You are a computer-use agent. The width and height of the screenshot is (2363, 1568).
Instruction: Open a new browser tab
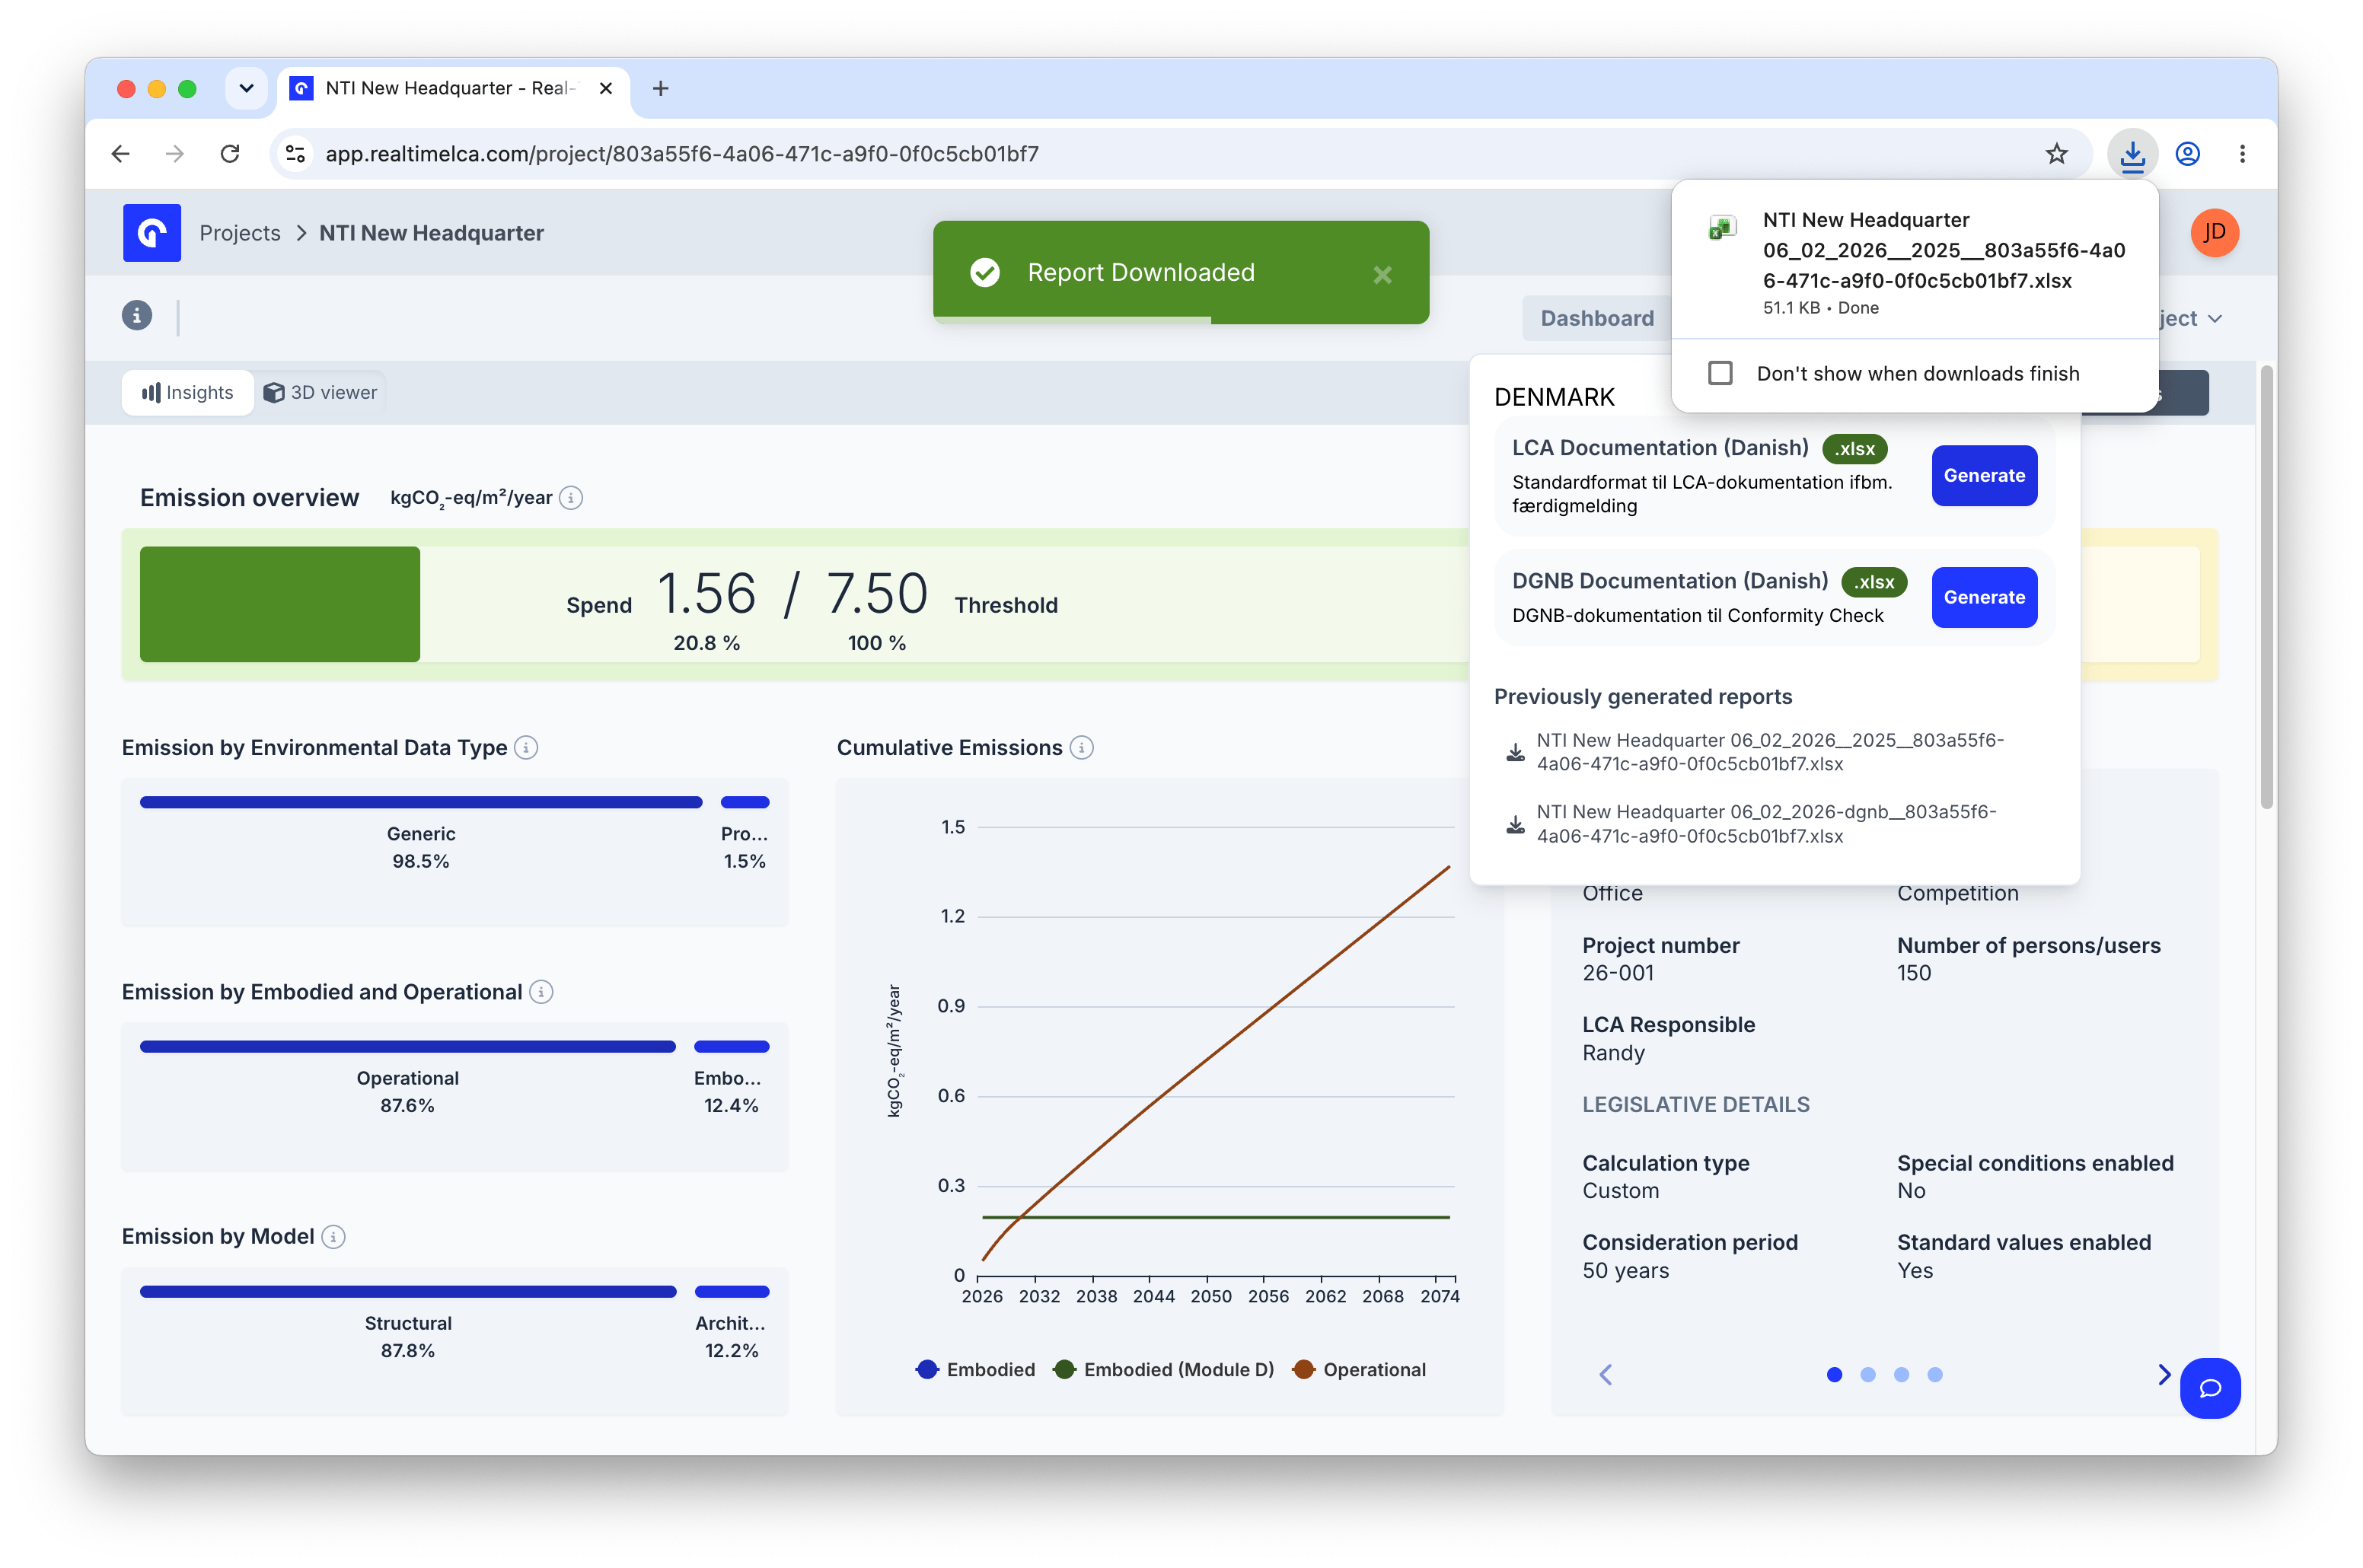point(661,88)
